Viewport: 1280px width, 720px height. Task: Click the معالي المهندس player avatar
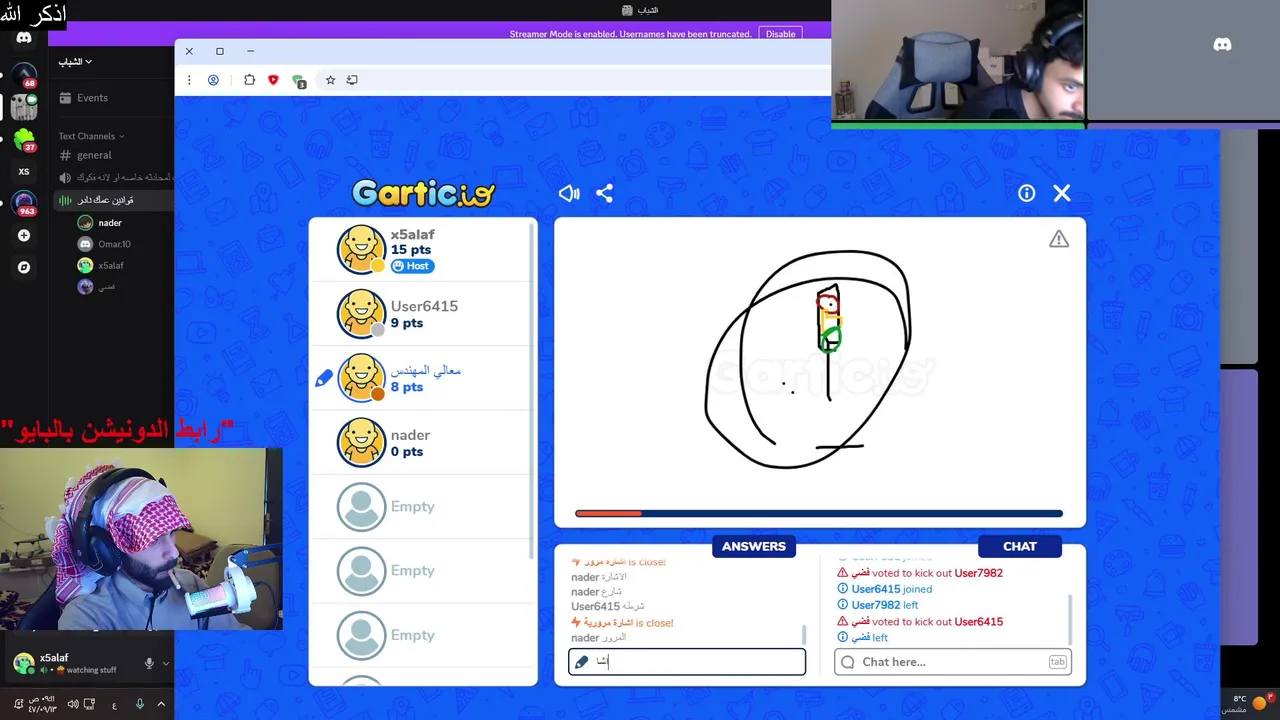click(361, 378)
